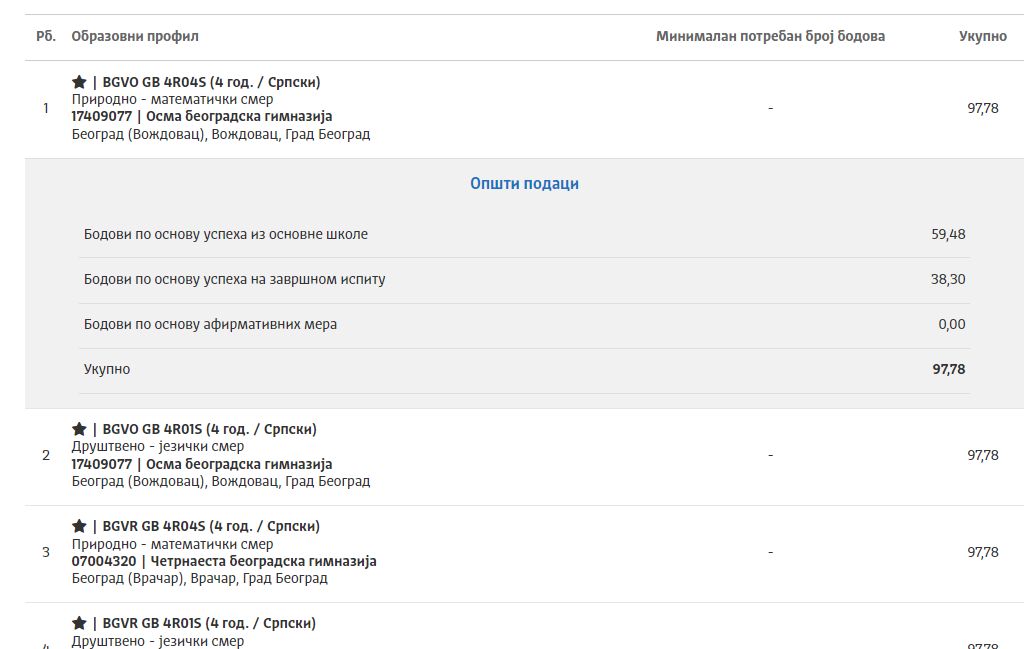Viewport: 1034px width, 649px height.
Task: Select Осма београдска гимназија in row one
Action: 239,117
